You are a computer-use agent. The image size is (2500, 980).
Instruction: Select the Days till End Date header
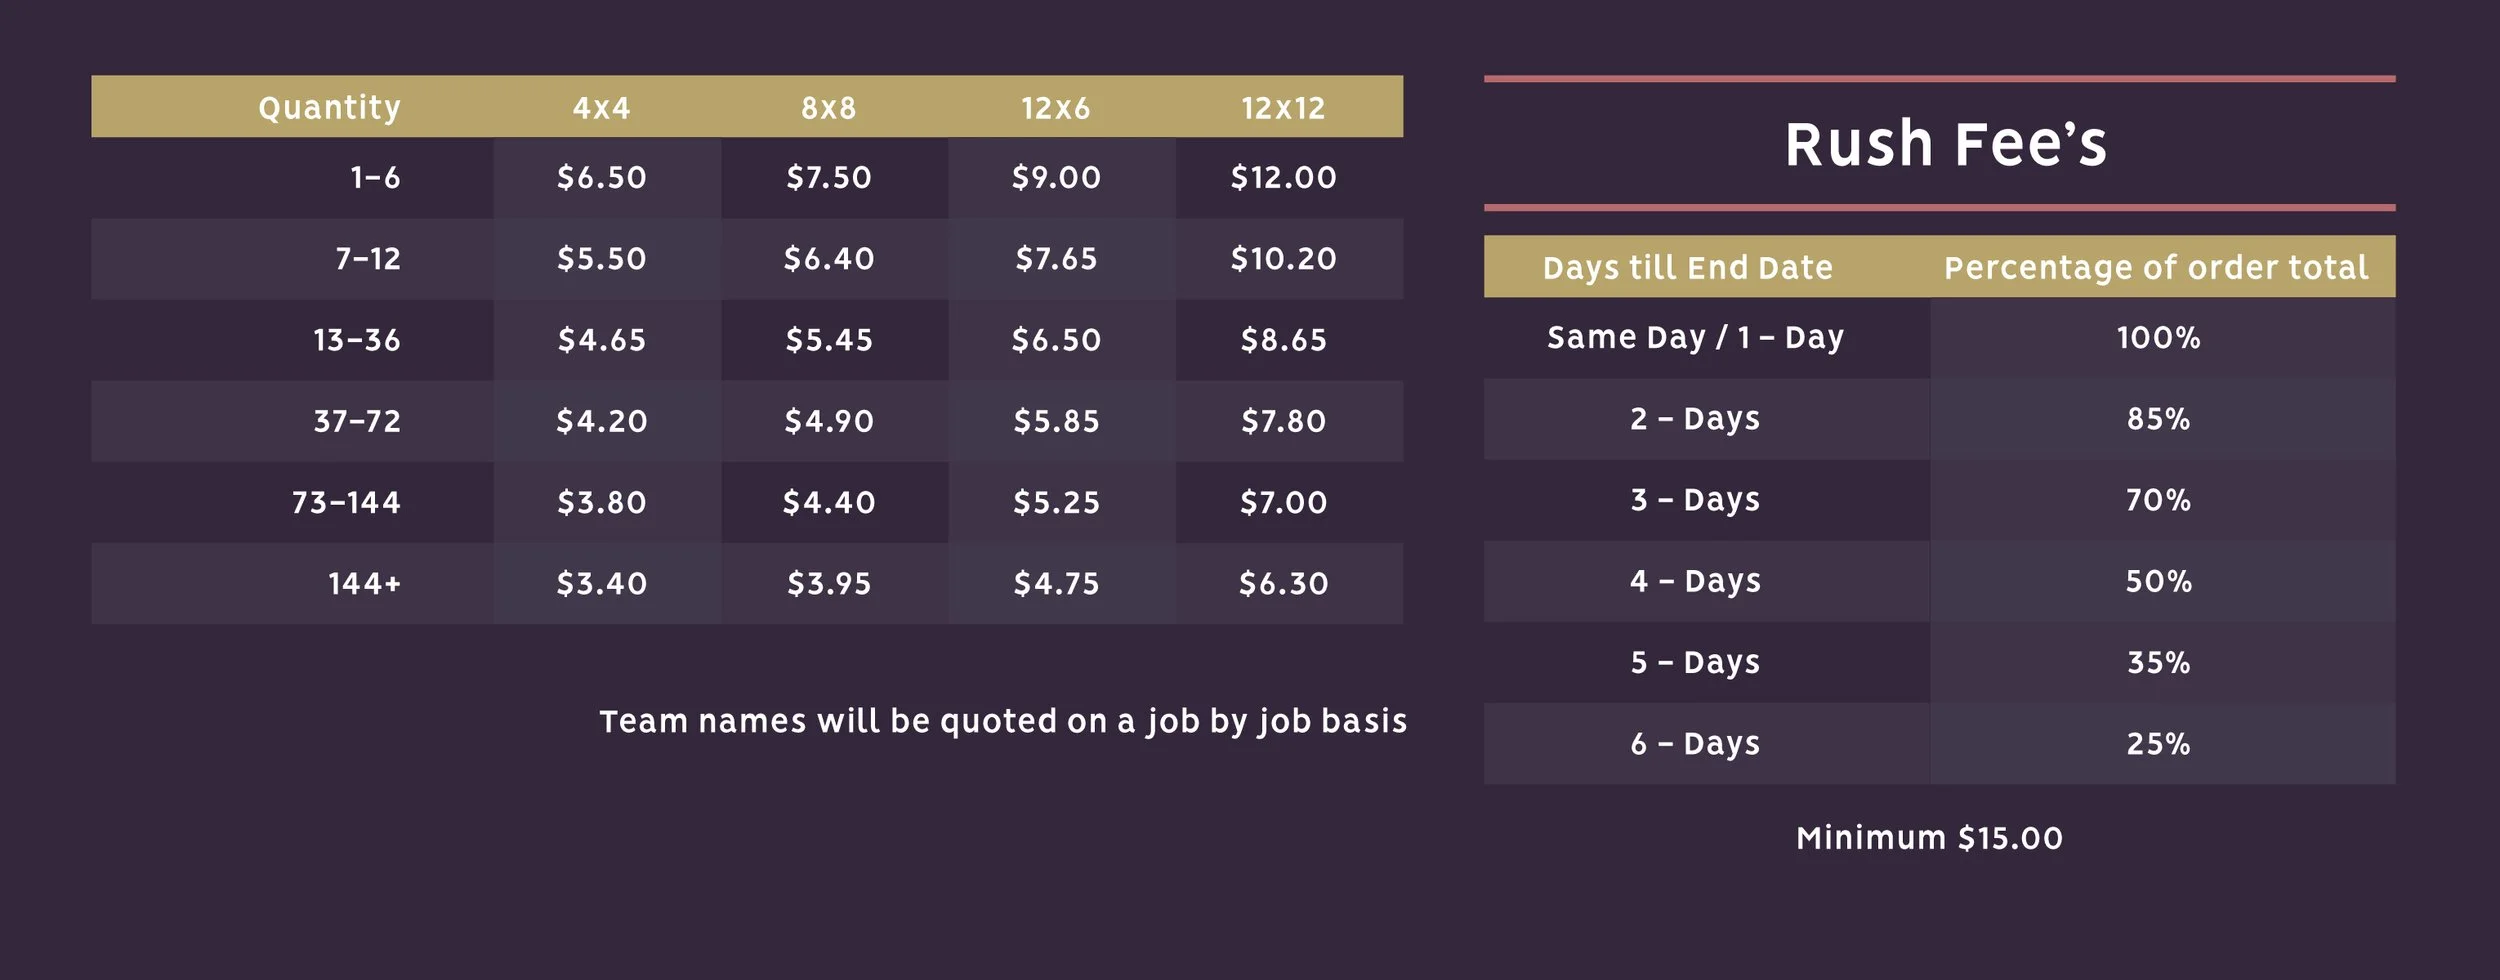coord(1687,268)
